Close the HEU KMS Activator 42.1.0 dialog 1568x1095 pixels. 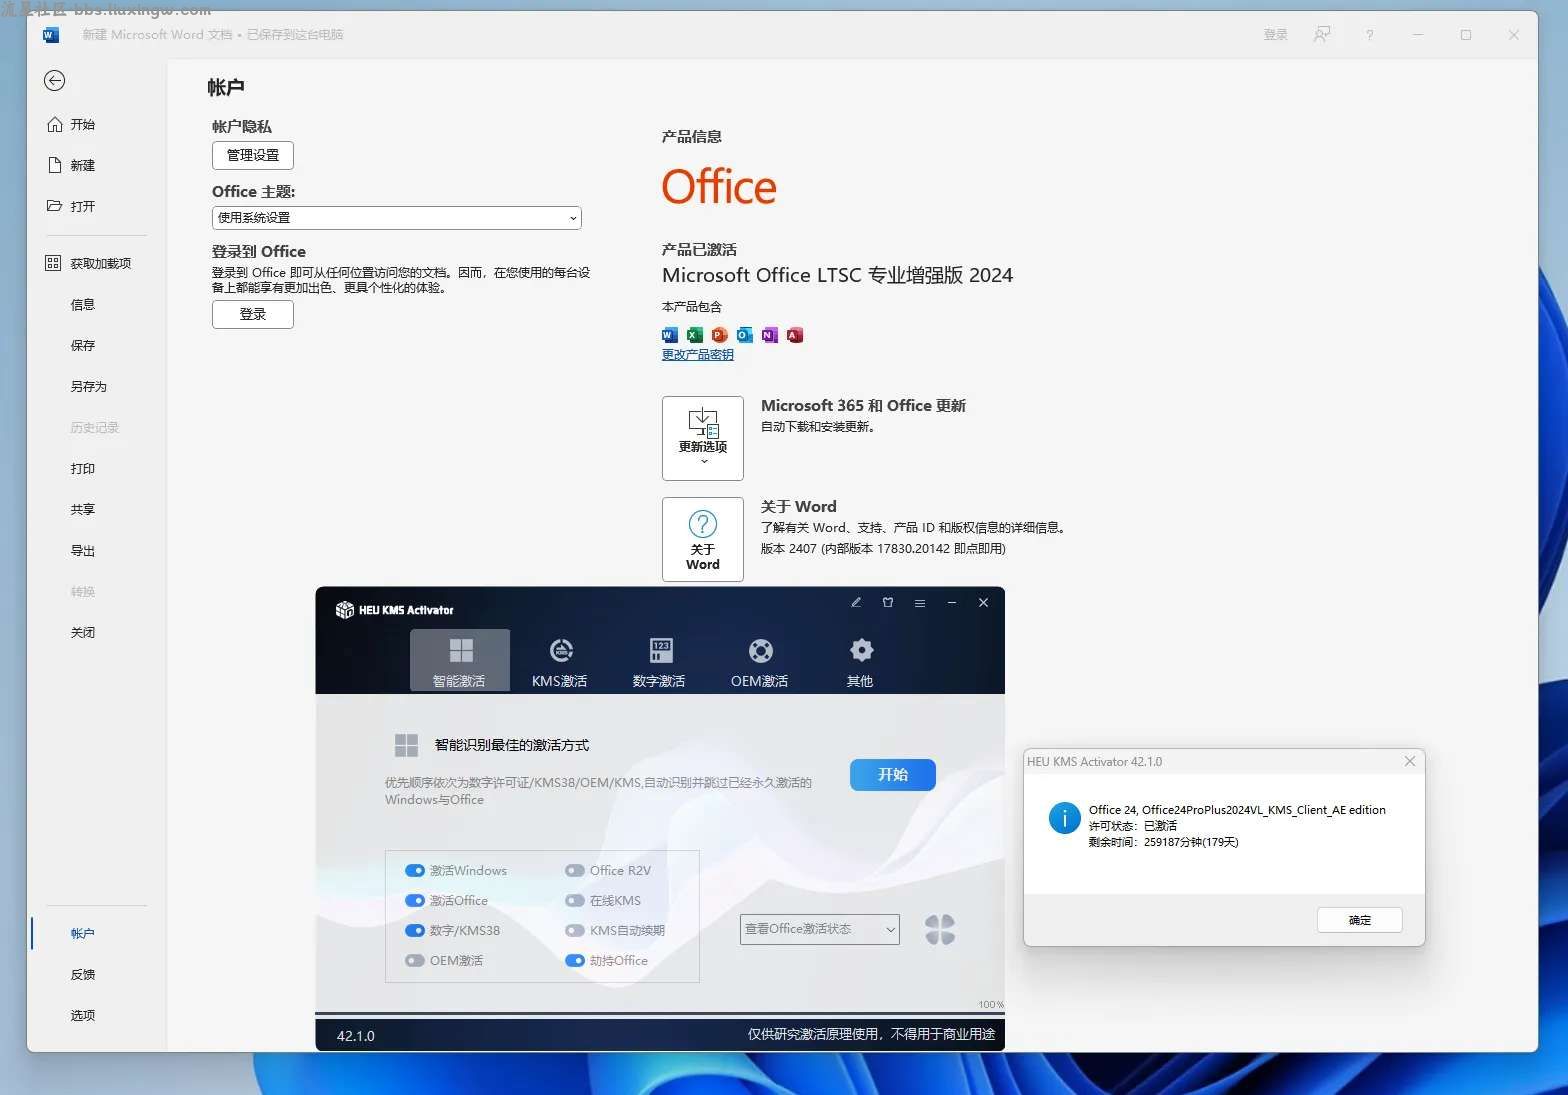pos(1410,762)
